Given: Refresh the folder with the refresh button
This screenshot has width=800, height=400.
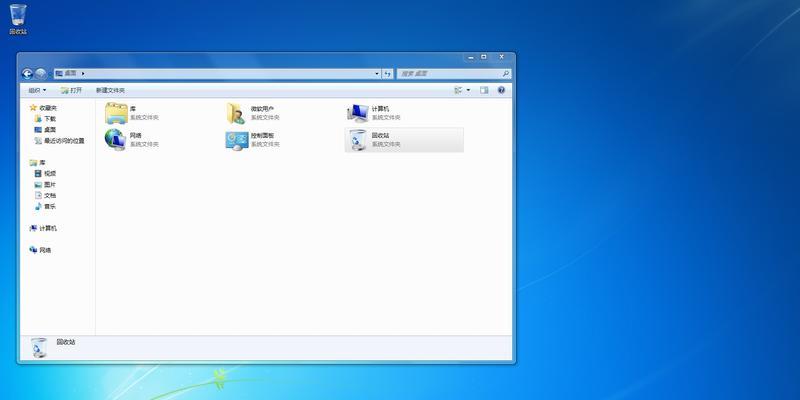Looking at the screenshot, I should tap(388, 74).
